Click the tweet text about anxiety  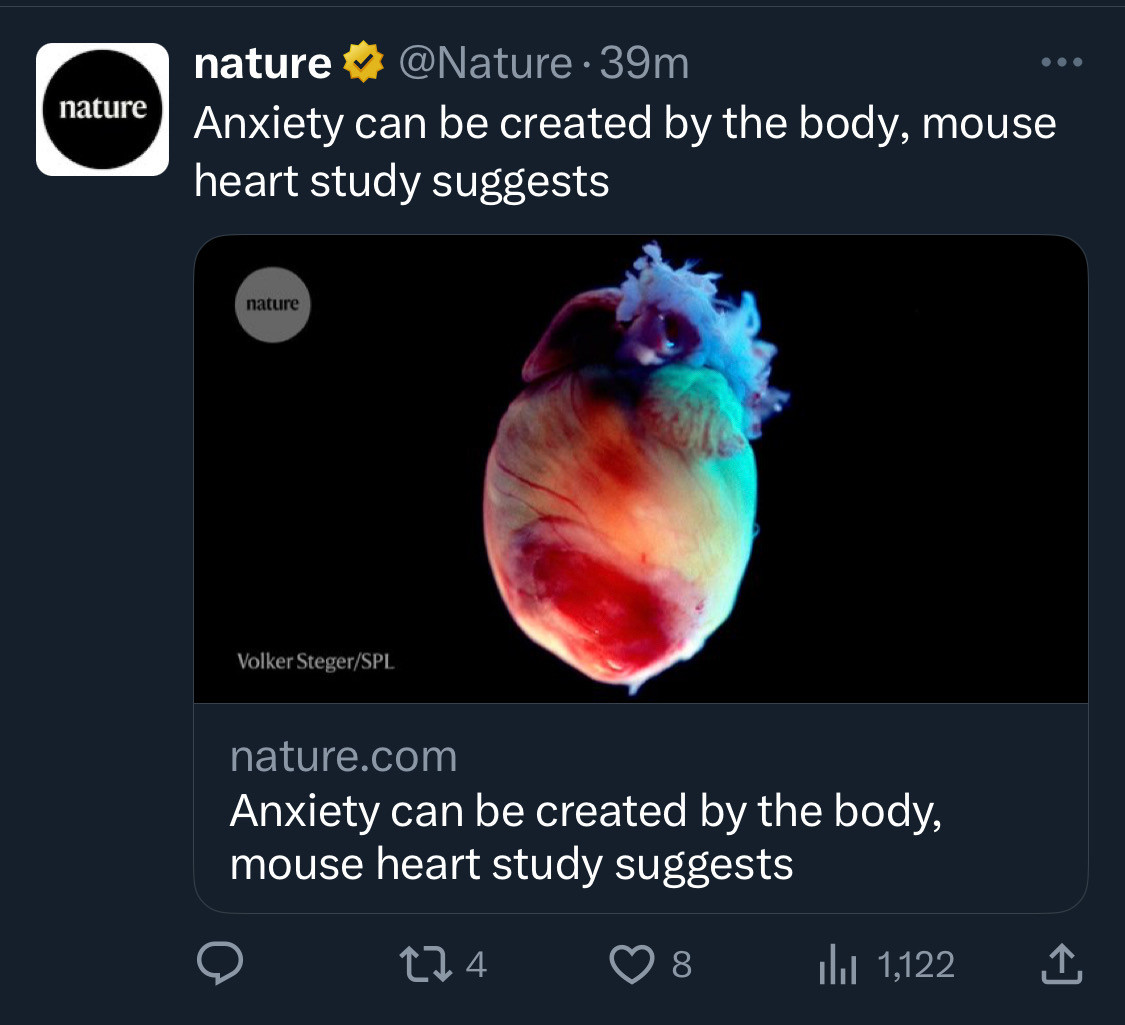[x=625, y=152]
